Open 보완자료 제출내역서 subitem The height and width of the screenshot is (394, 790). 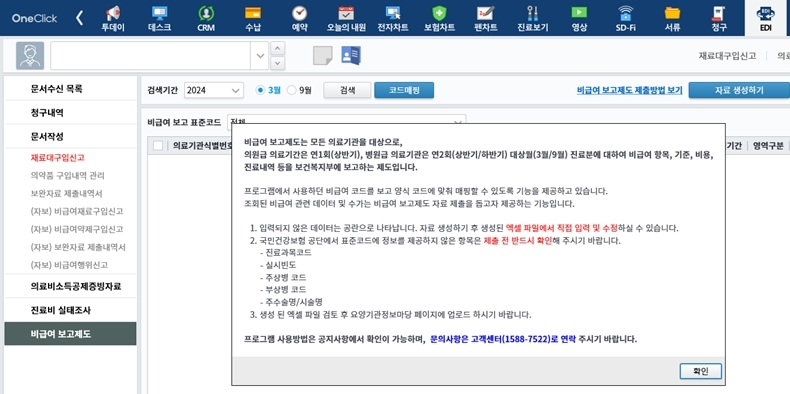67,193
